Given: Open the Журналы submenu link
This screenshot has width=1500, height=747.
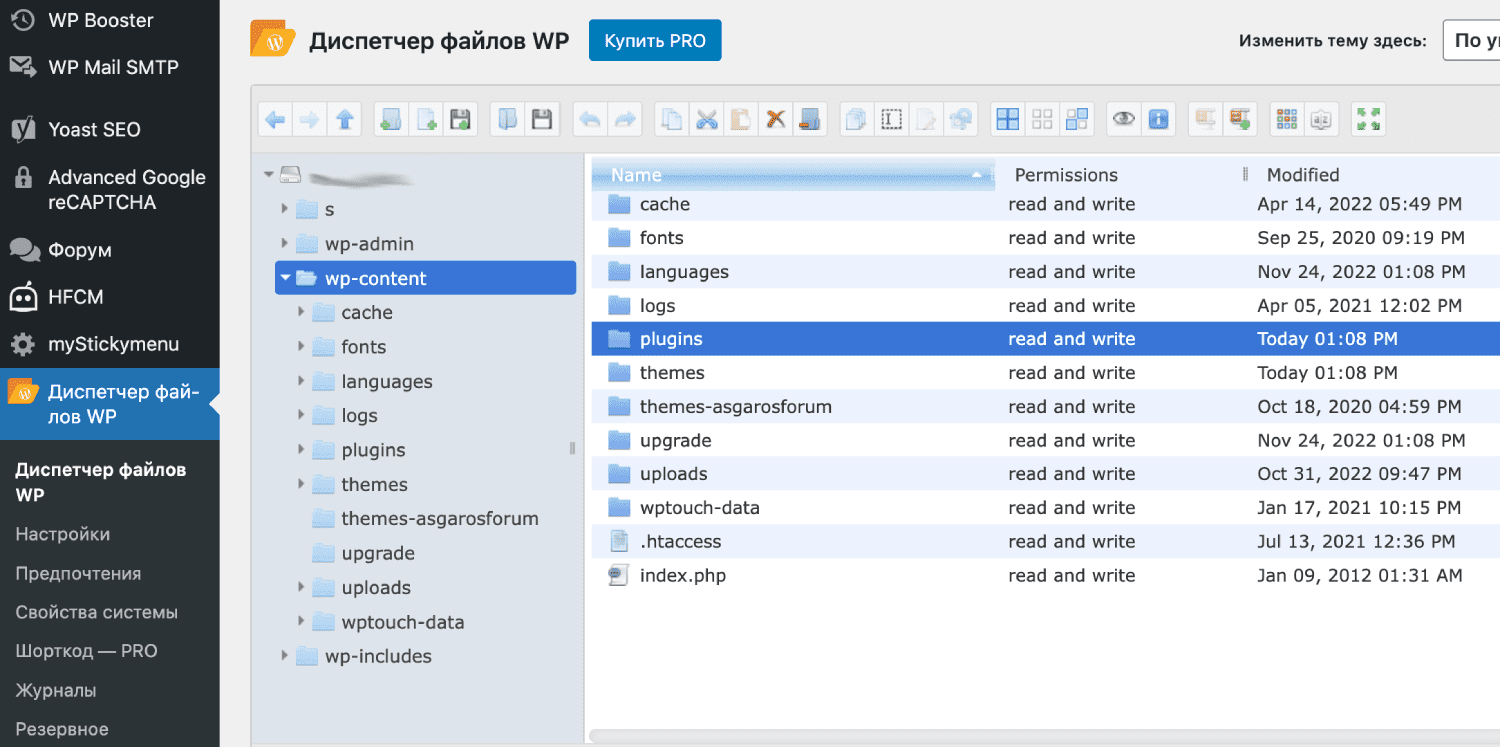Looking at the screenshot, I should click(56, 690).
